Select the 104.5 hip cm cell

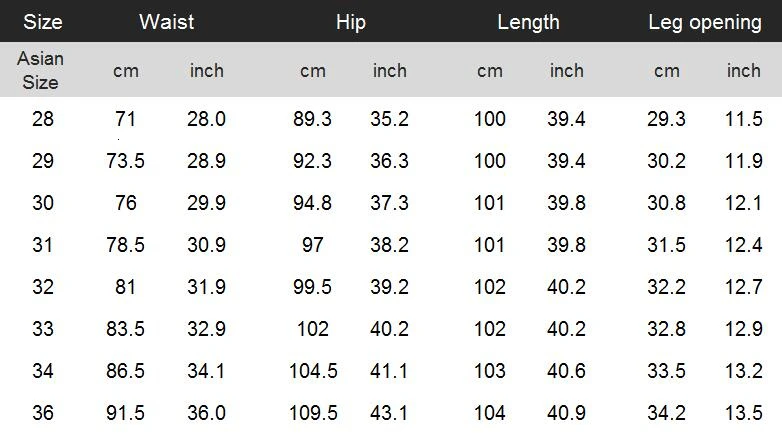[x=313, y=371]
